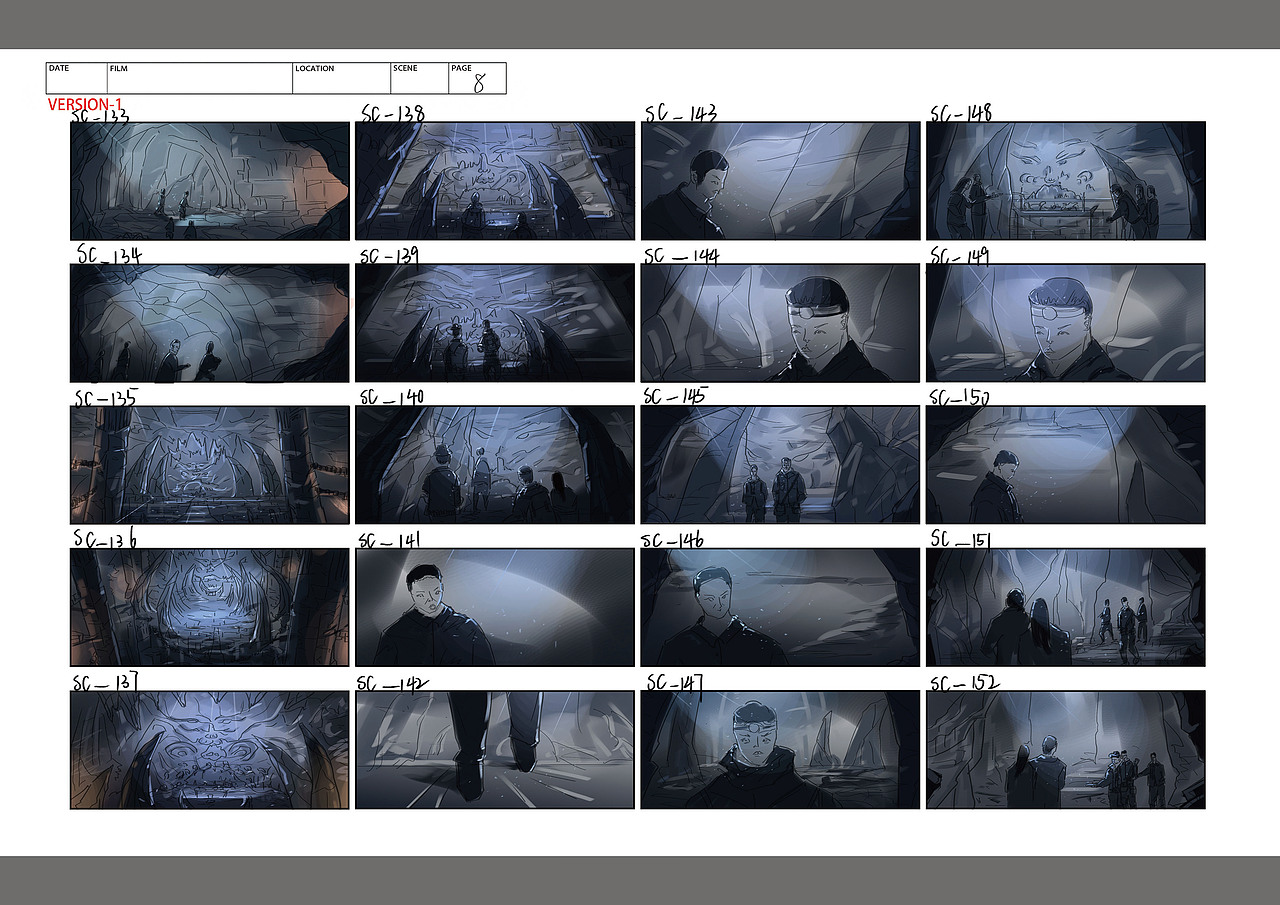
Task: Open storyboard frame SC-151
Action: tap(1066, 607)
